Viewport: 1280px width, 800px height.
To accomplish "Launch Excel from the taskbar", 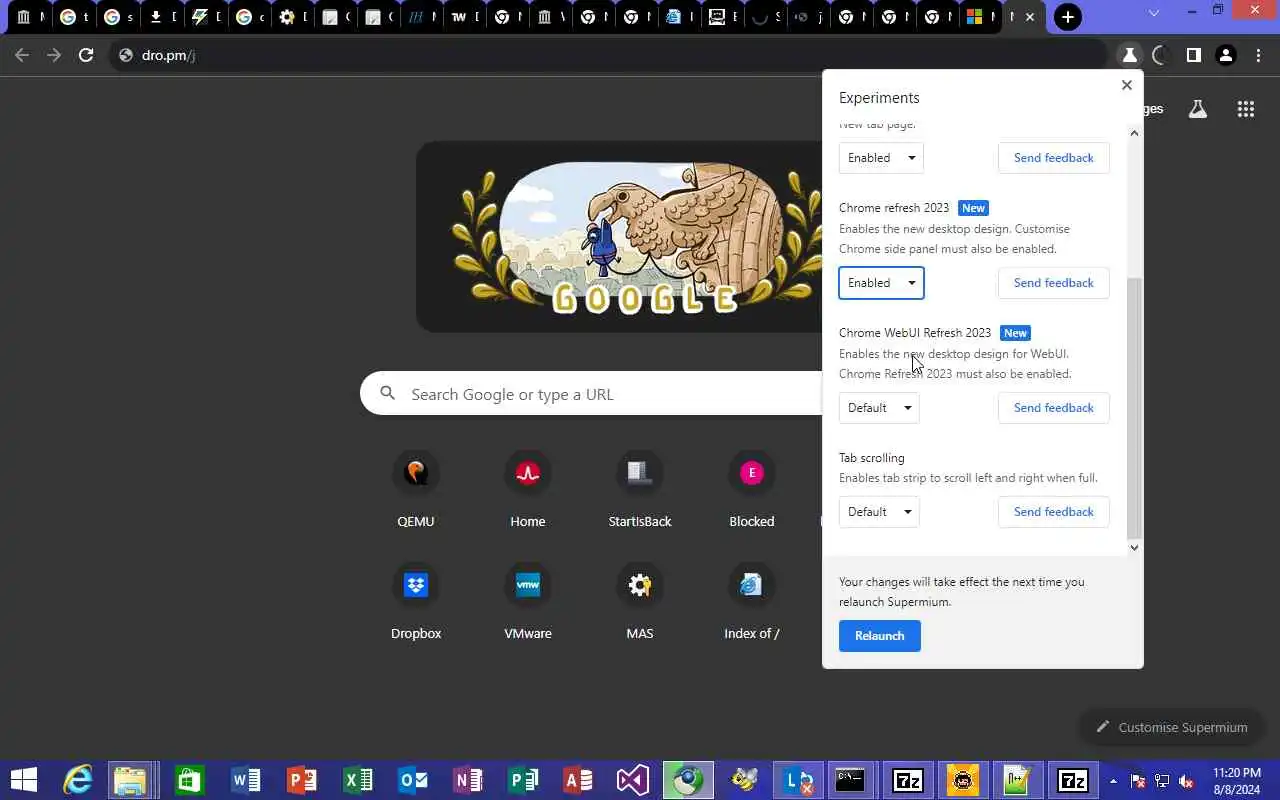I will (357, 780).
